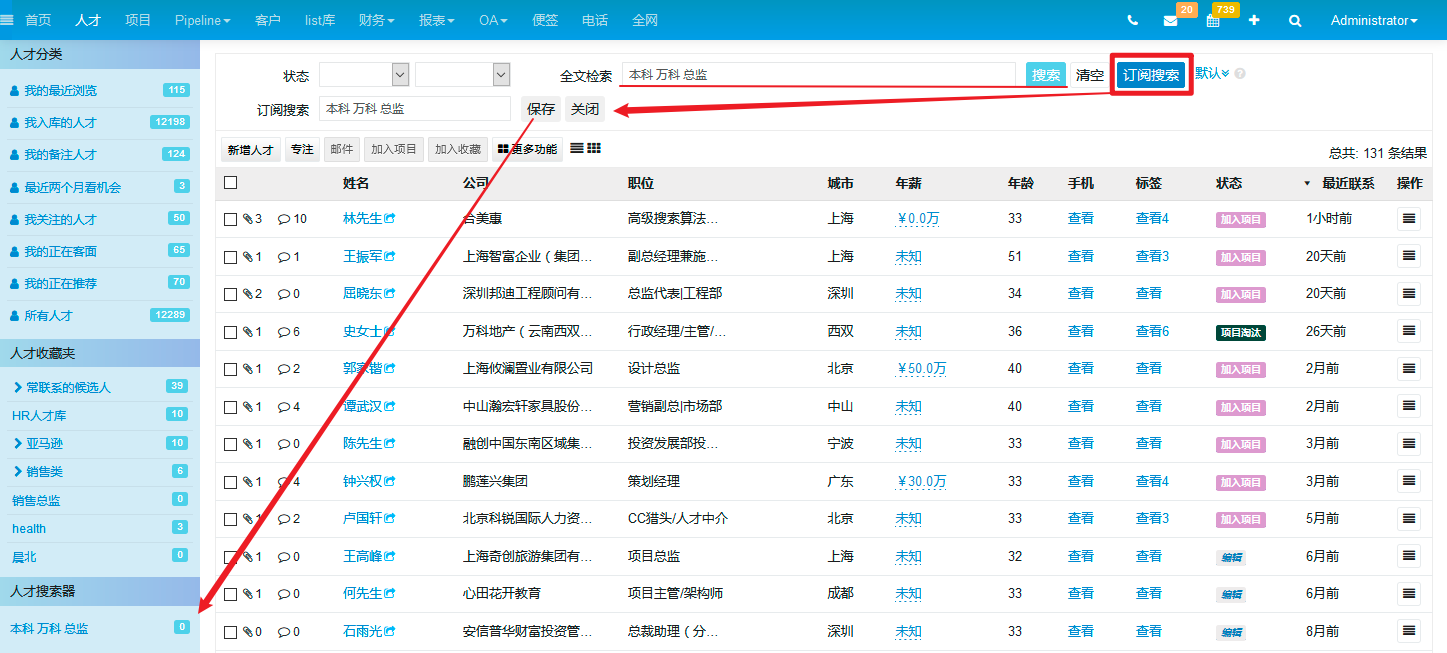Click the 最近联系 column sort arrow
Screen dimensions: 1447x653
coord(1306,184)
